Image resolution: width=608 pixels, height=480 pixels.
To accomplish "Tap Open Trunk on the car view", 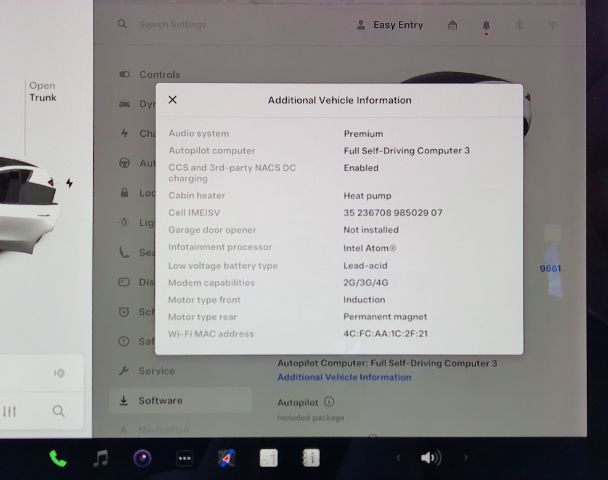I will [43, 92].
